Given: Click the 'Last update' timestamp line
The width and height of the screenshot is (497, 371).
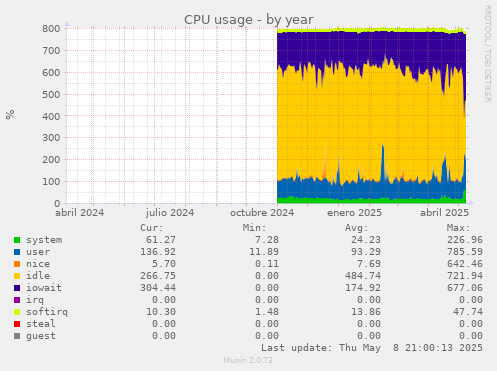Looking at the screenshot, I should [372, 348].
